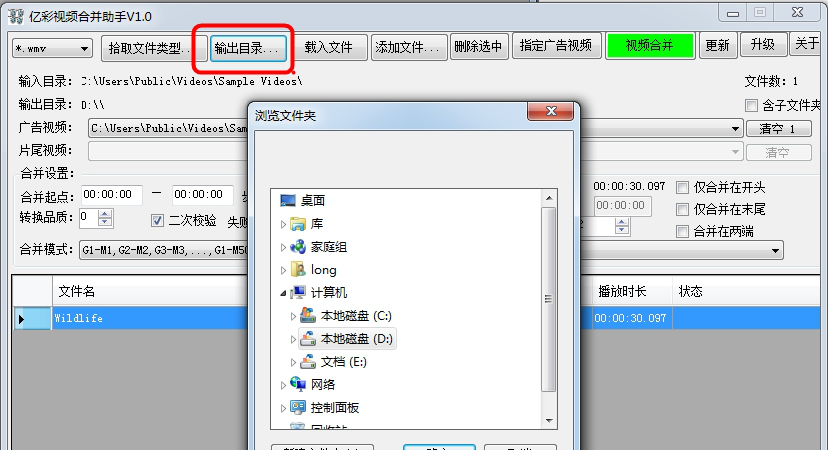Select the Homegroup (家庭组) icon
Screen dimensions: 828x468
click(x=298, y=247)
